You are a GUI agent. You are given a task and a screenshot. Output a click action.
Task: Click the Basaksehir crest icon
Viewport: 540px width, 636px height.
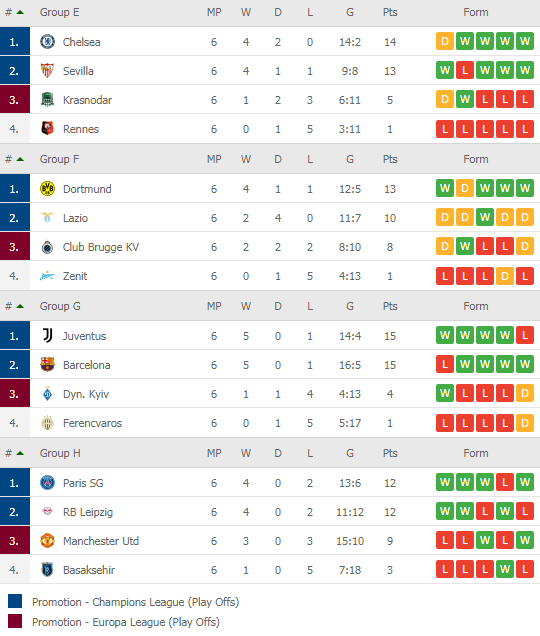click(x=47, y=569)
